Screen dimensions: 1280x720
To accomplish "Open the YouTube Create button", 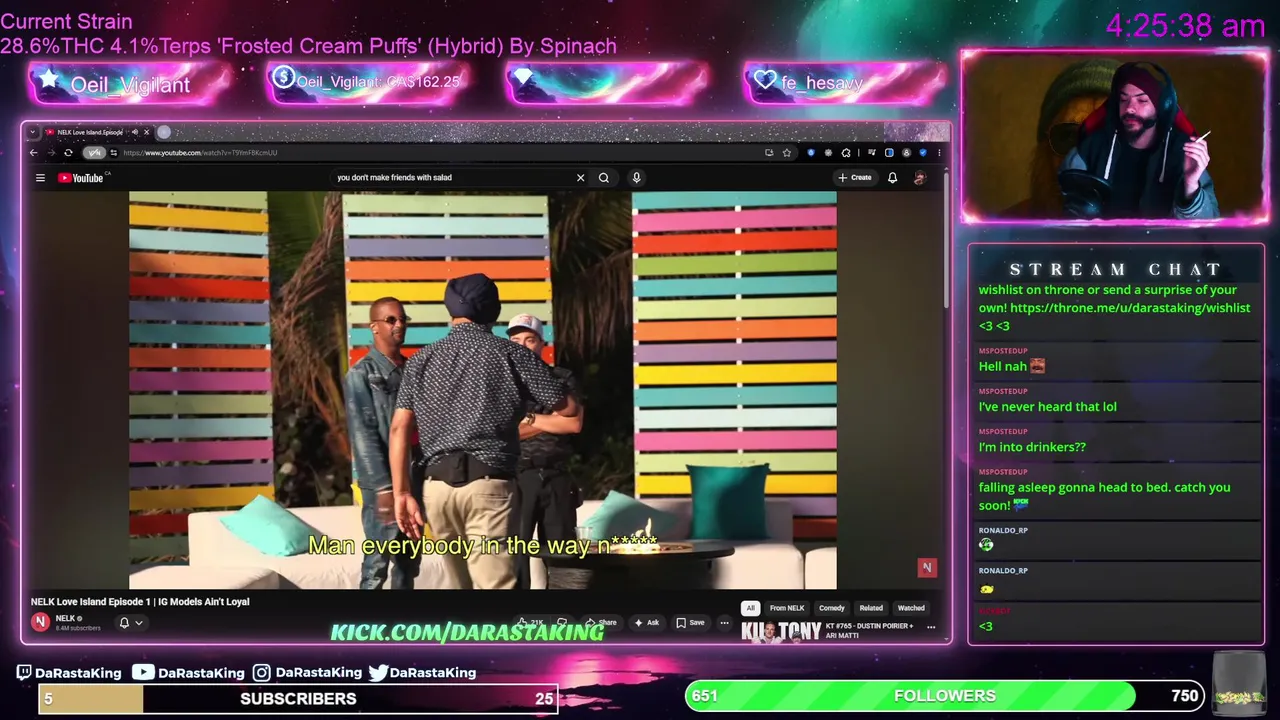I will pyautogui.click(x=855, y=178).
